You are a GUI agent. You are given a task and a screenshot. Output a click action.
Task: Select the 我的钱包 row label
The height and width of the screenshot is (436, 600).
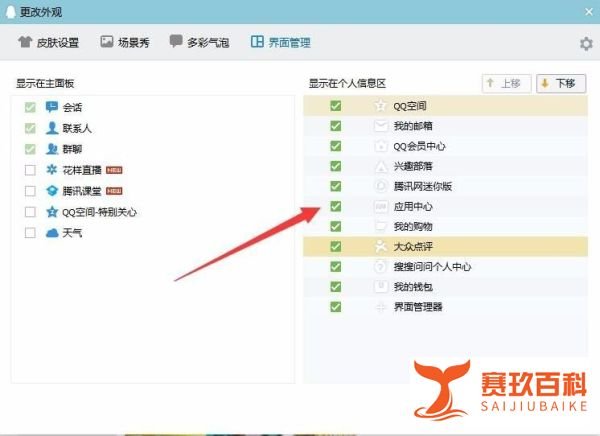pyautogui.click(x=413, y=287)
